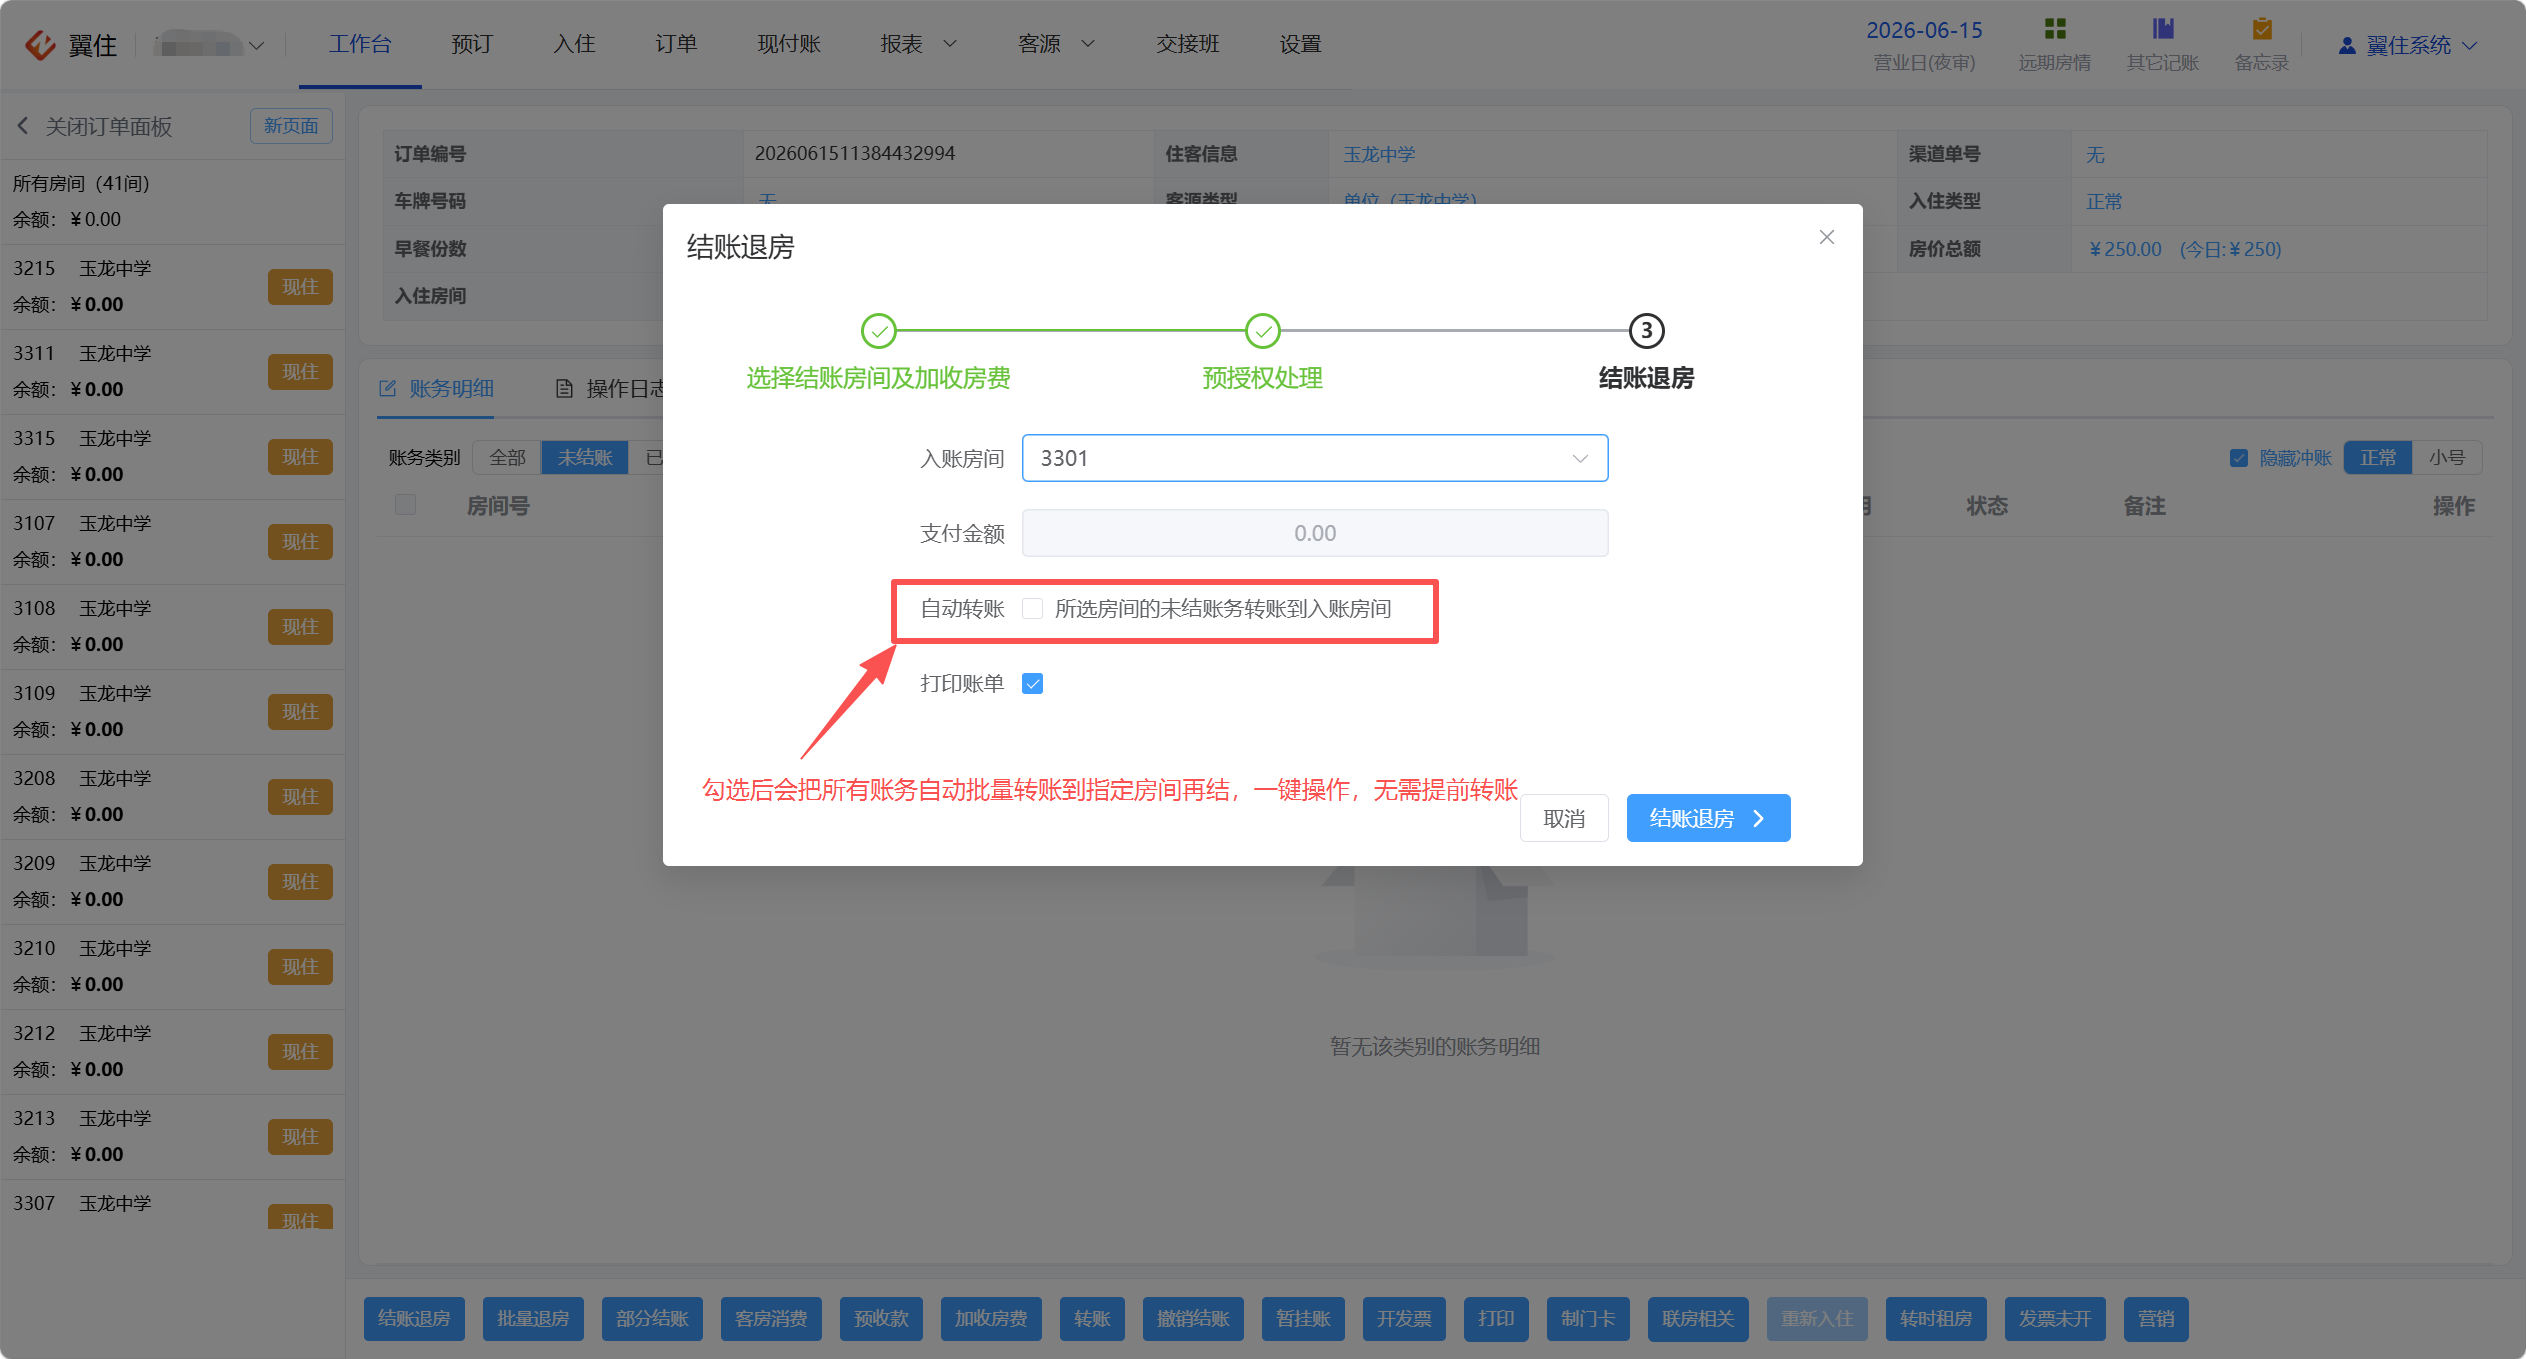Click the 支付金额 input field
The height and width of the screenshot is (1359, 2526).
click(1314, 533)
